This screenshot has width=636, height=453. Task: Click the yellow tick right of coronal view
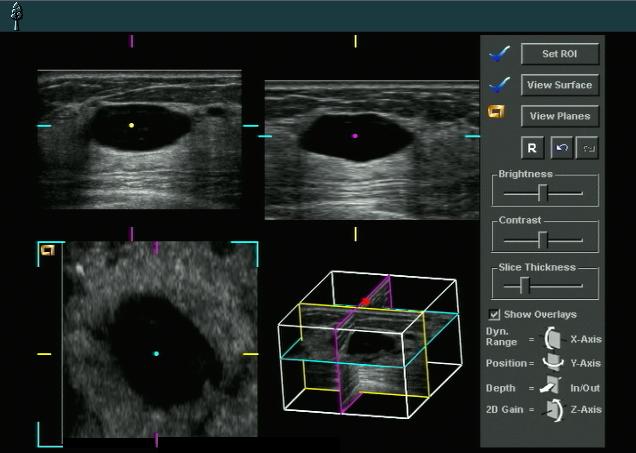point(250,354)
